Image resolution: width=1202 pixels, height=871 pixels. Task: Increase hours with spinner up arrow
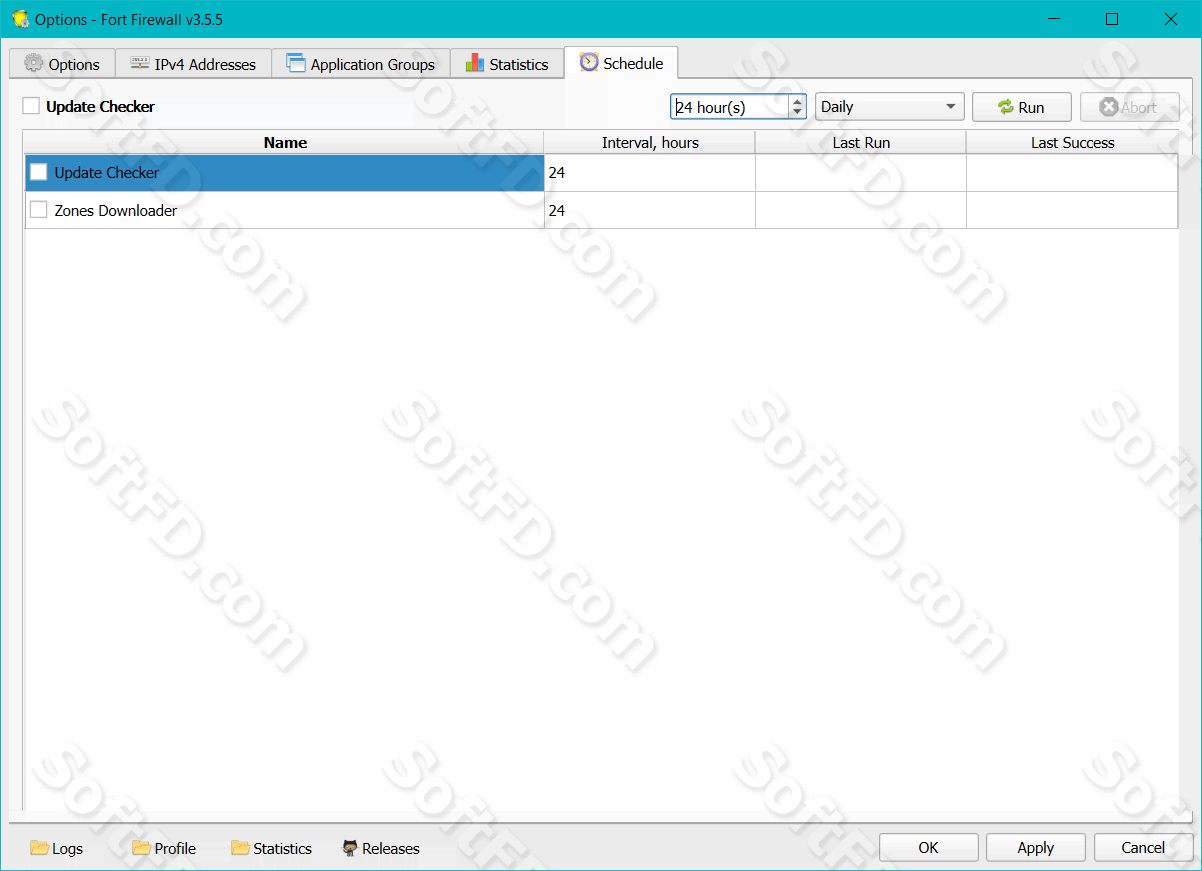(x=797, y=101)
